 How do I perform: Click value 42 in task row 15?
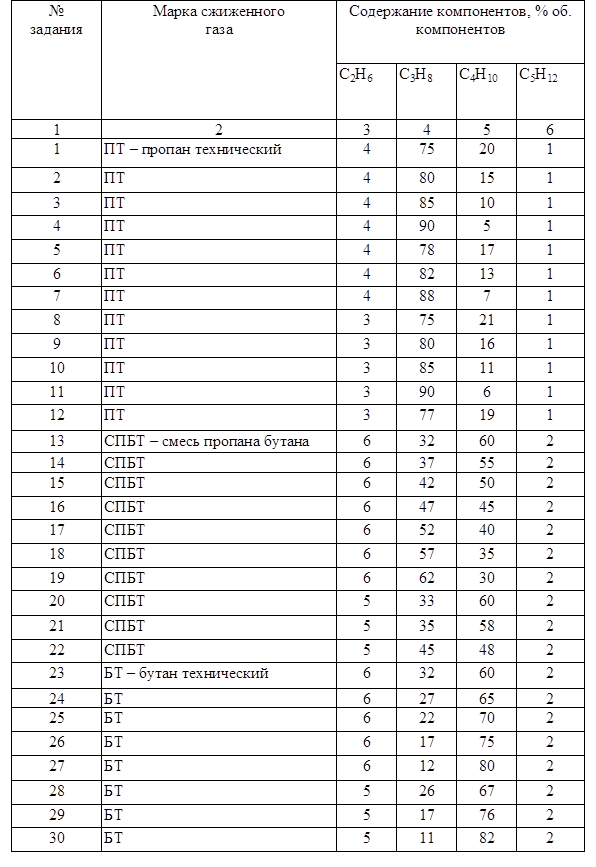(x=426, y=483)
